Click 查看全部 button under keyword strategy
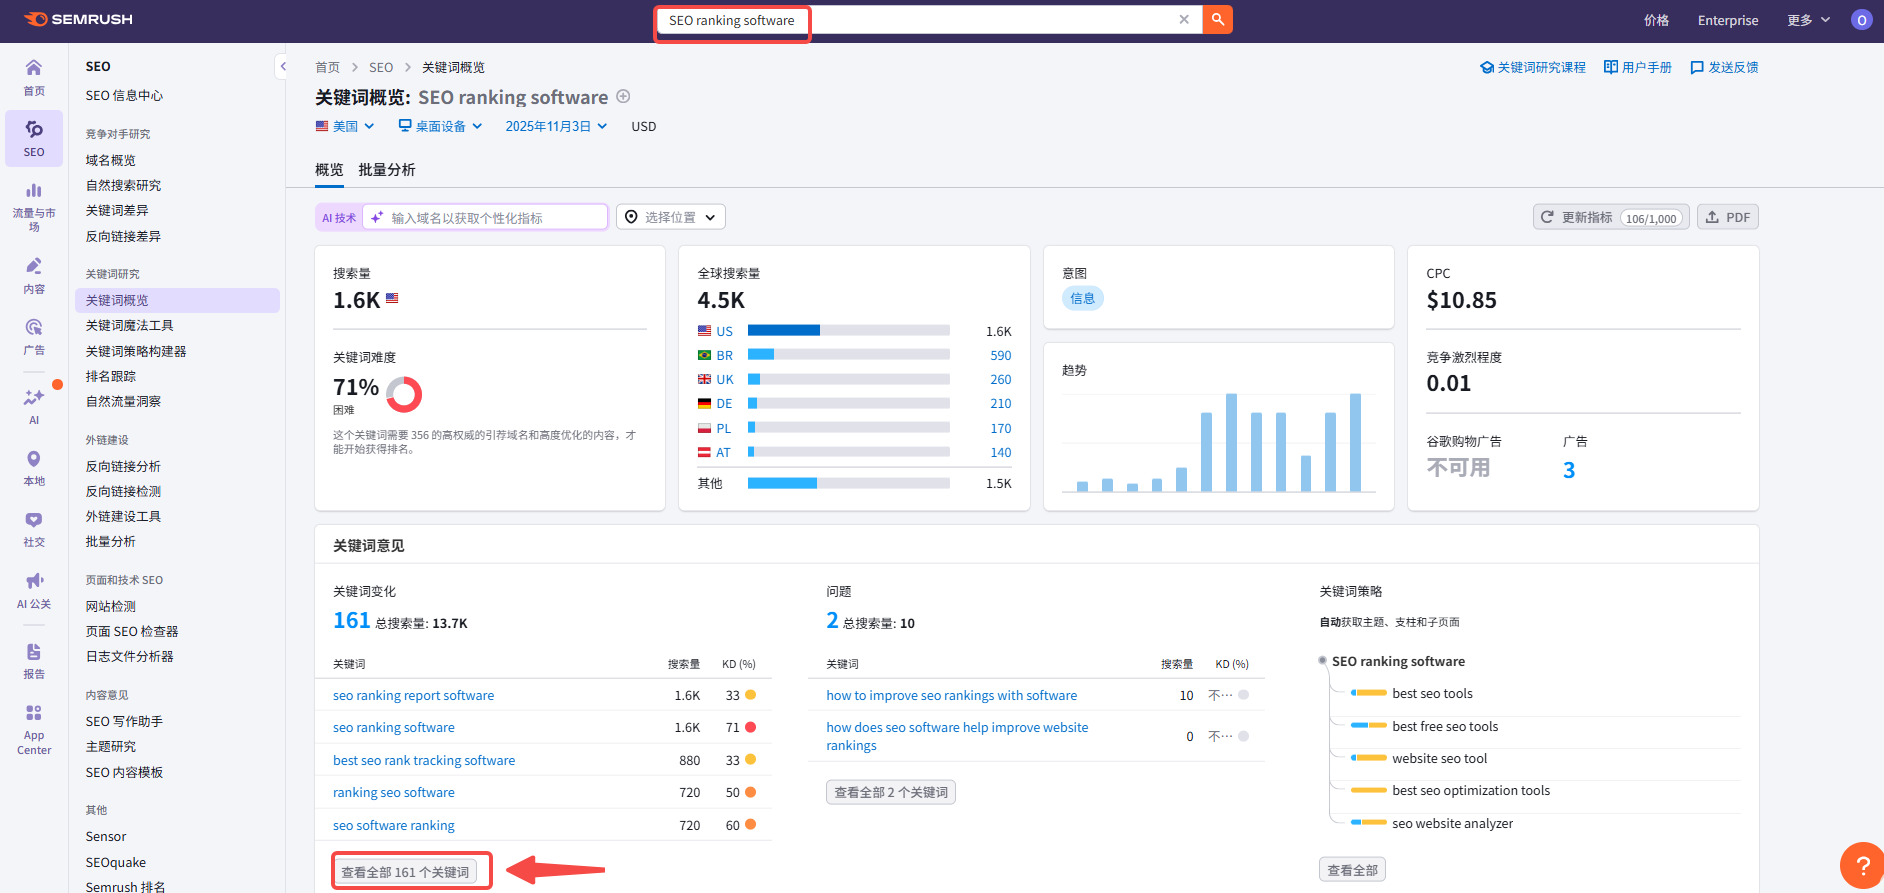The height and width of the screenshot is (893, 1884). [x=1352, y=870]
